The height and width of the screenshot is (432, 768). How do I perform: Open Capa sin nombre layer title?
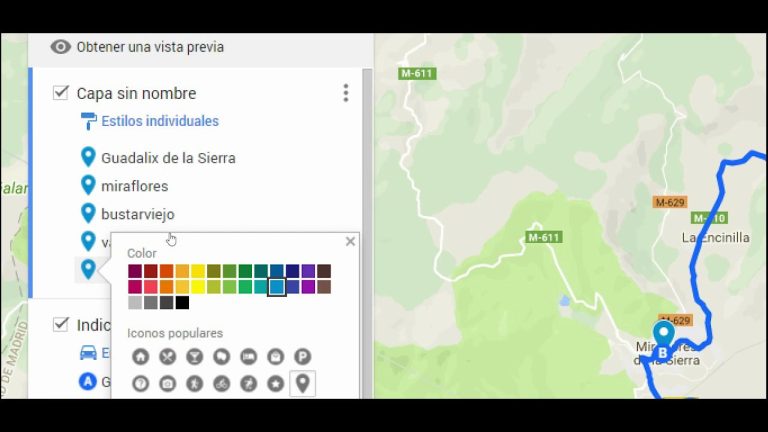136,93
